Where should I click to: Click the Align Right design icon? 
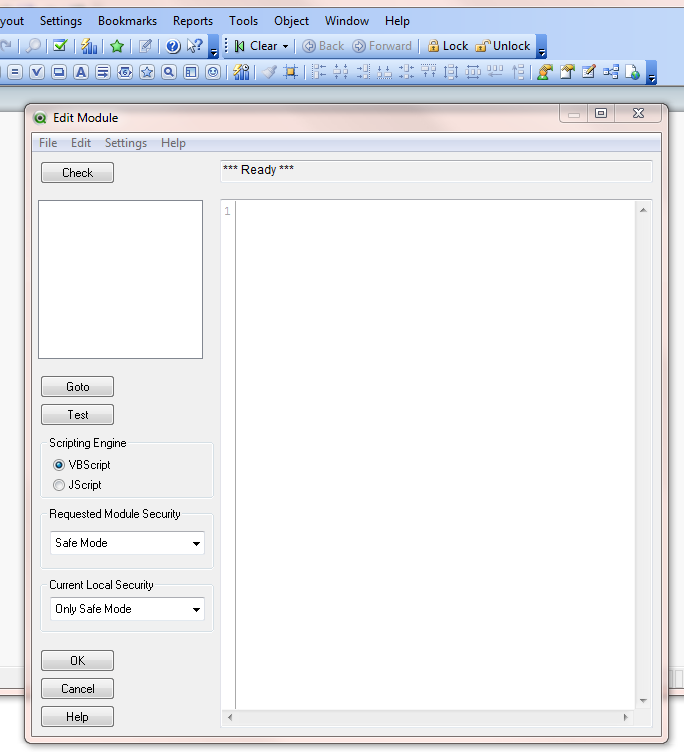click(x=363, y=72)
